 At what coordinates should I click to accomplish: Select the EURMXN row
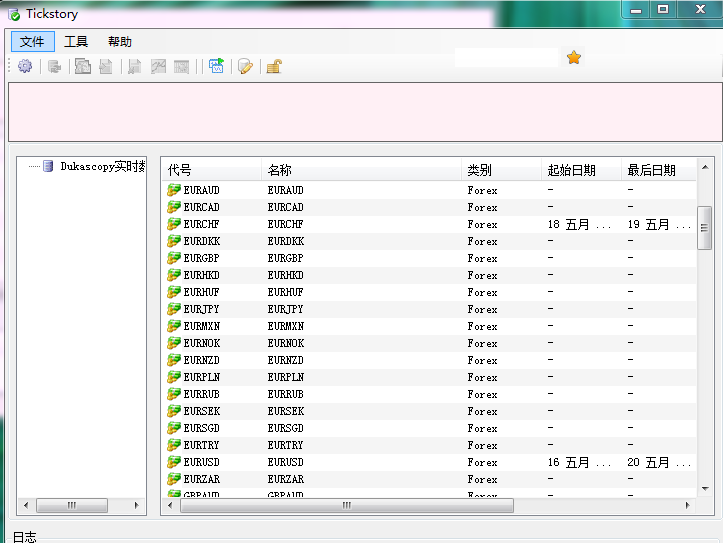click(x=429, y=326)
